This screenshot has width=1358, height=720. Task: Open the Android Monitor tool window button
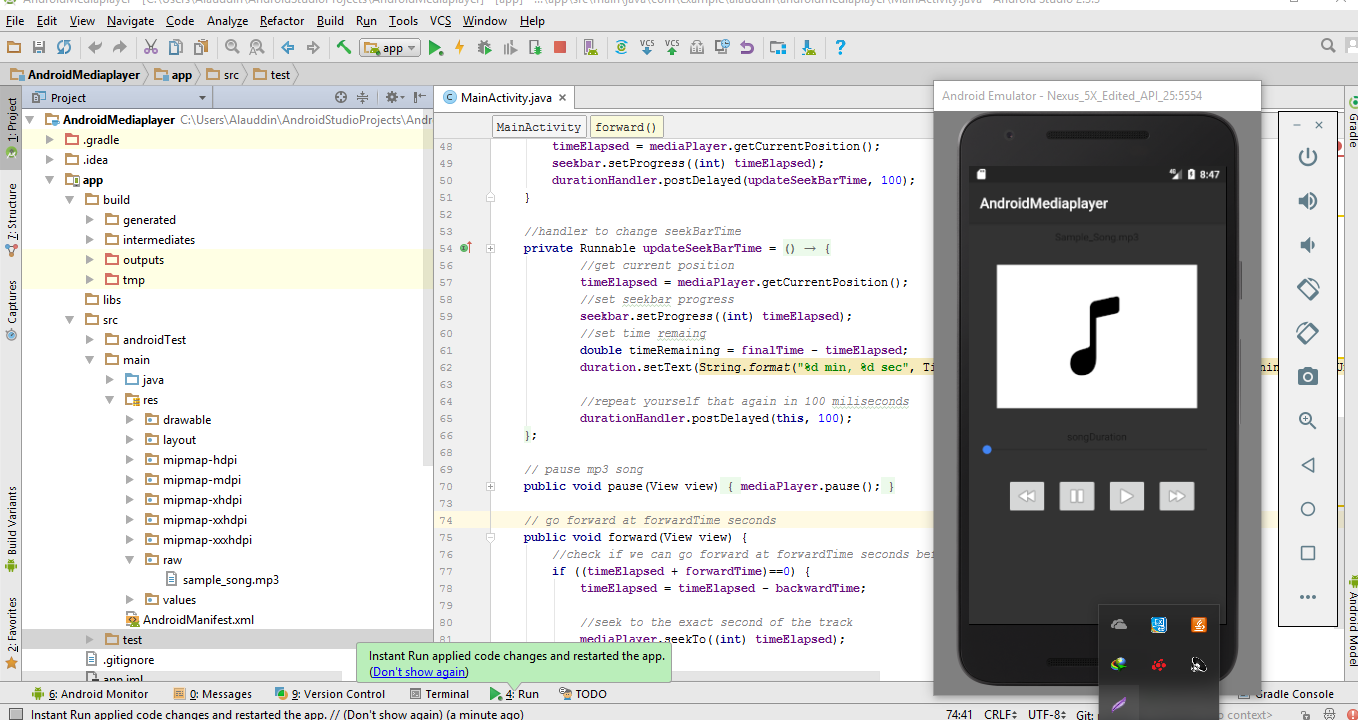90,693
